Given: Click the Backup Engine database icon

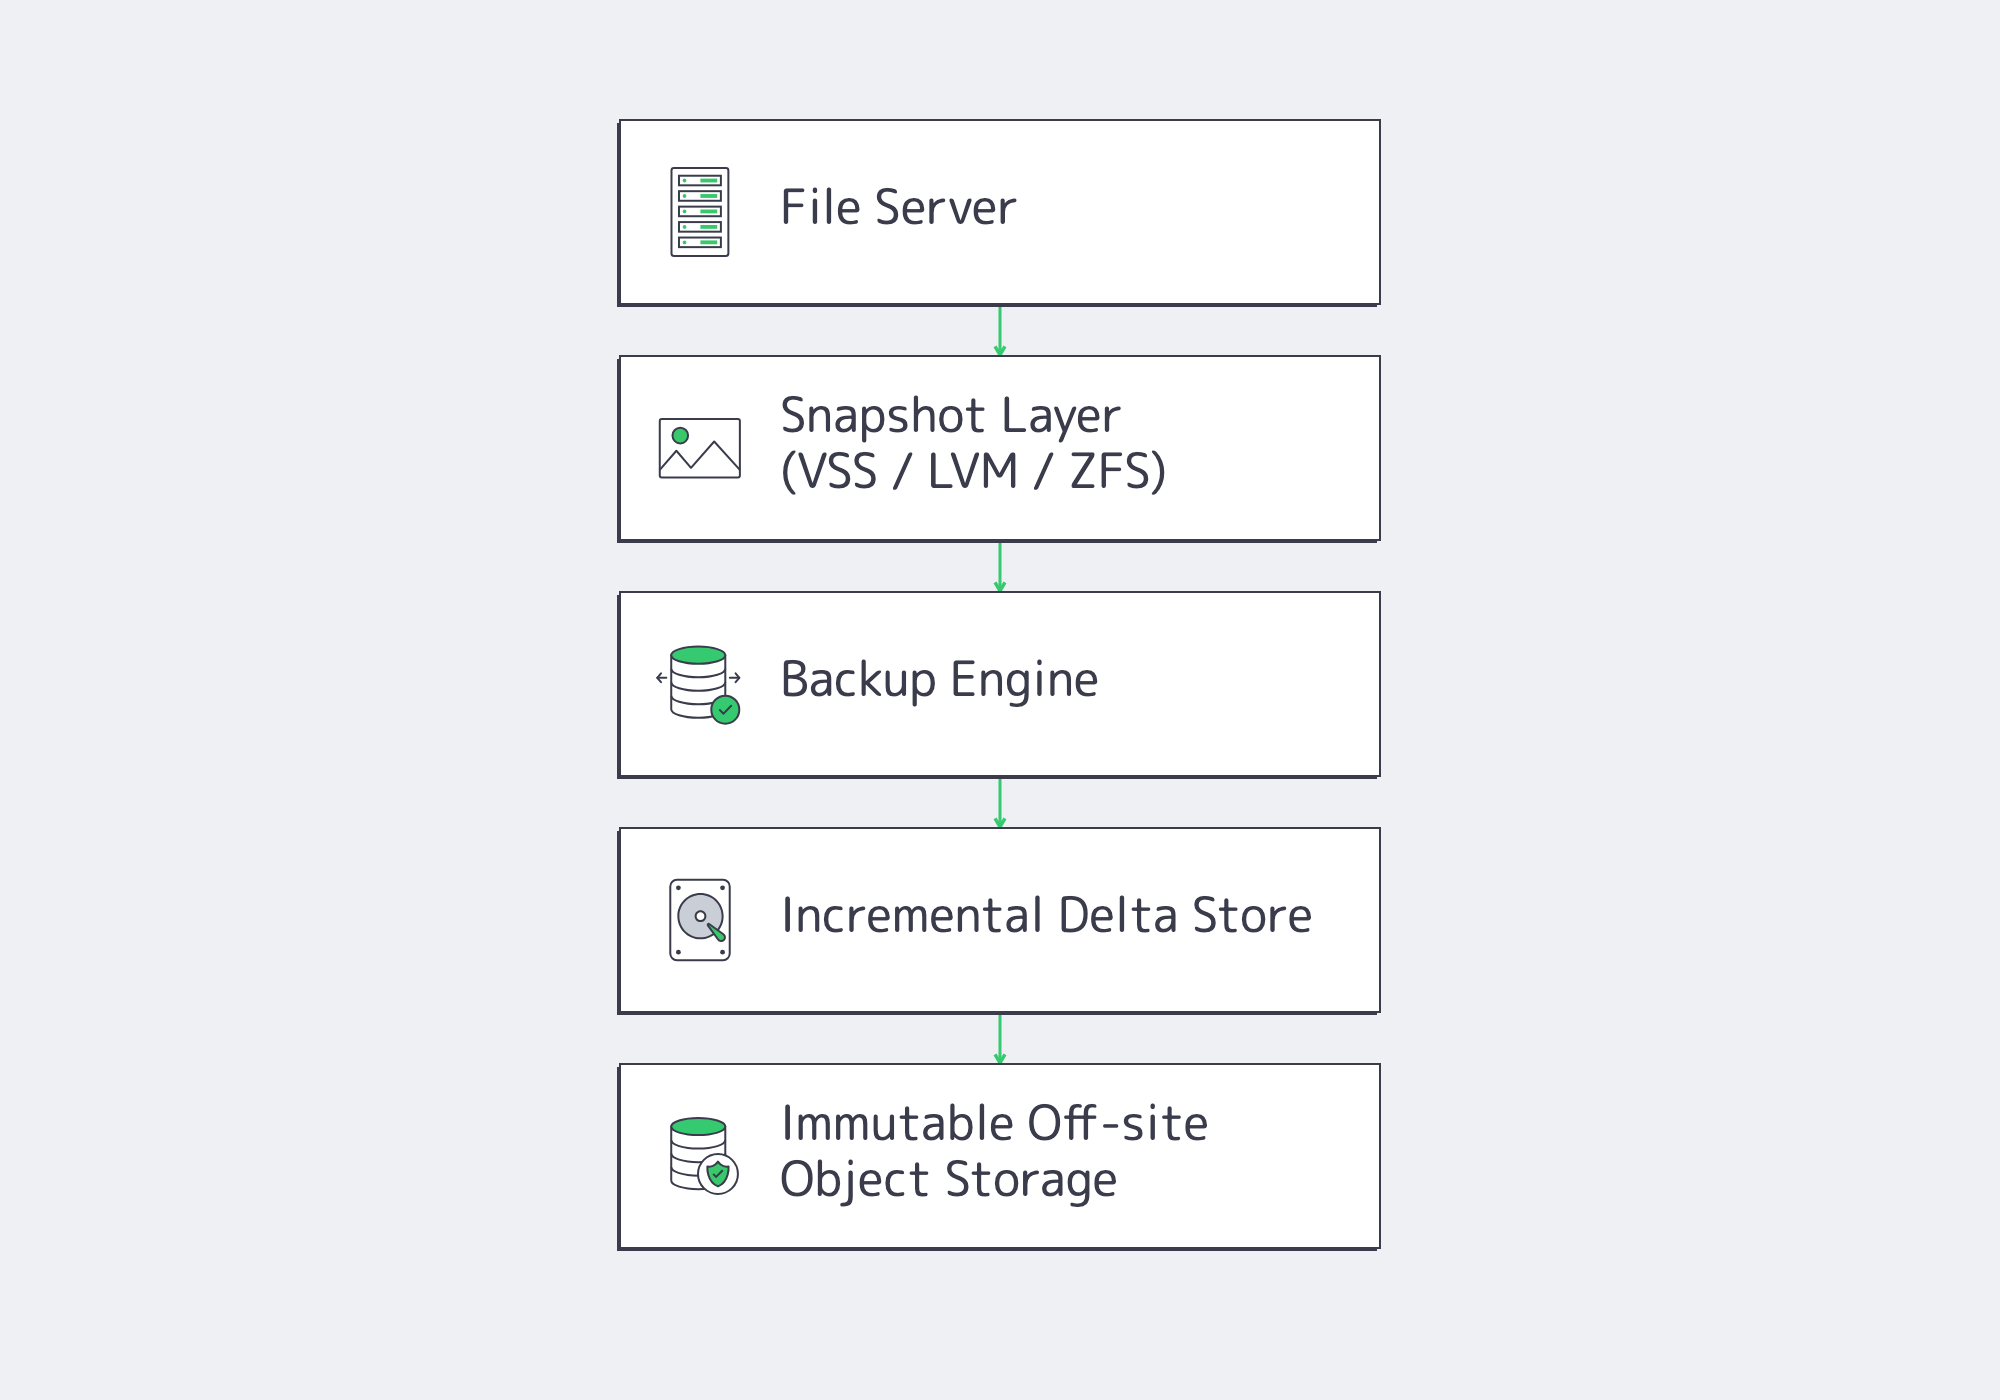Looking at the screenshot, I should tap(698, 684).
